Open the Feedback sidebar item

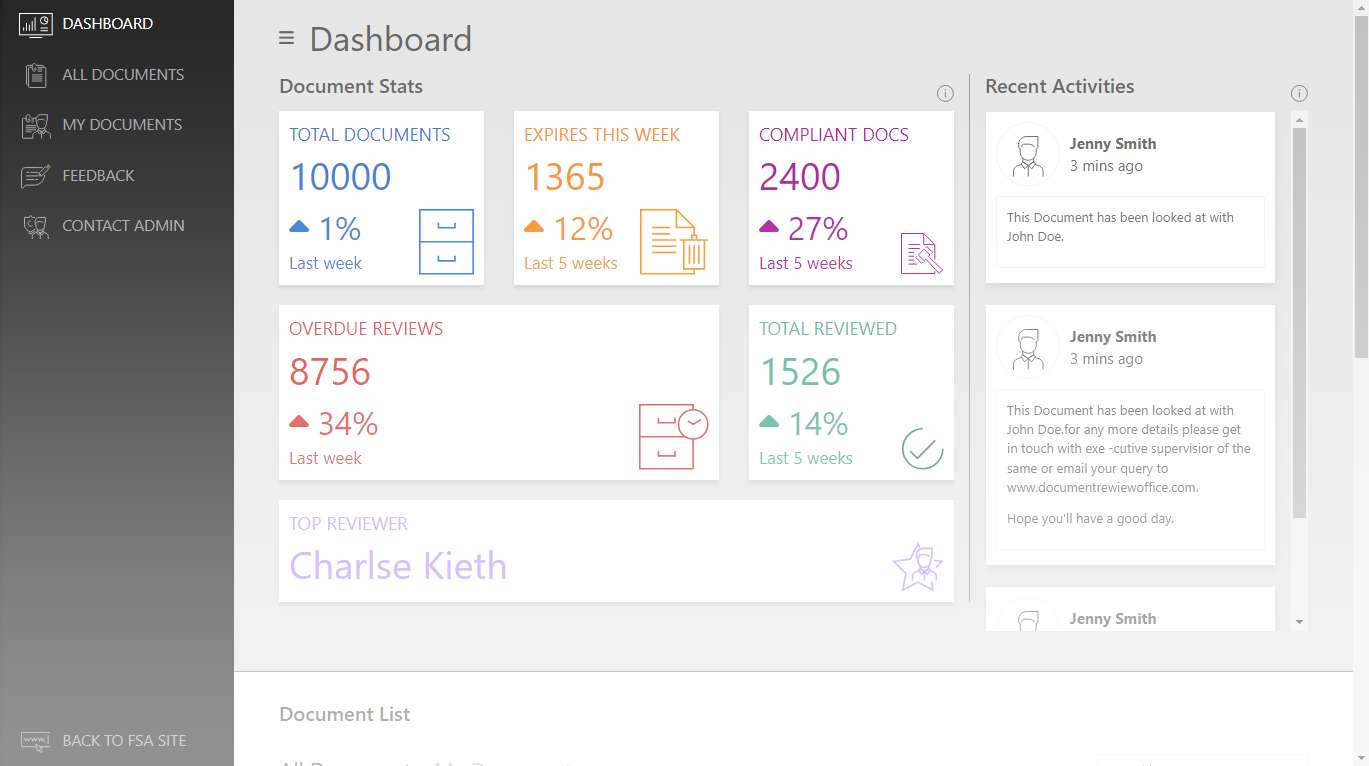[x=98, y=175]
